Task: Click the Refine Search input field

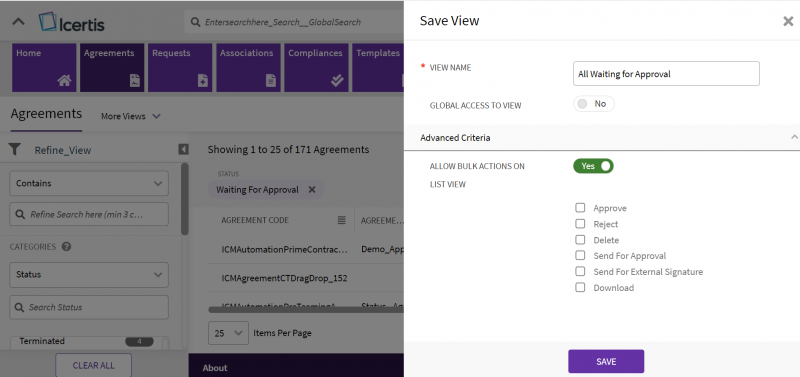Action: pyautogui.click(x=89, y=214)
